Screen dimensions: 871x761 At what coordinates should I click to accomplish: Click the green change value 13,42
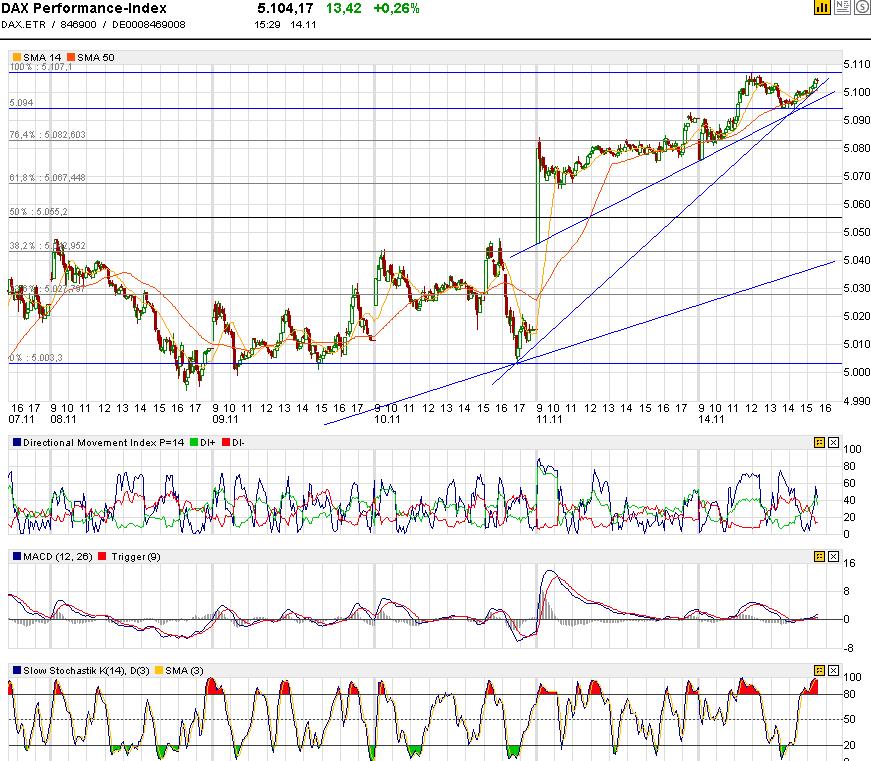coord(343,8)
